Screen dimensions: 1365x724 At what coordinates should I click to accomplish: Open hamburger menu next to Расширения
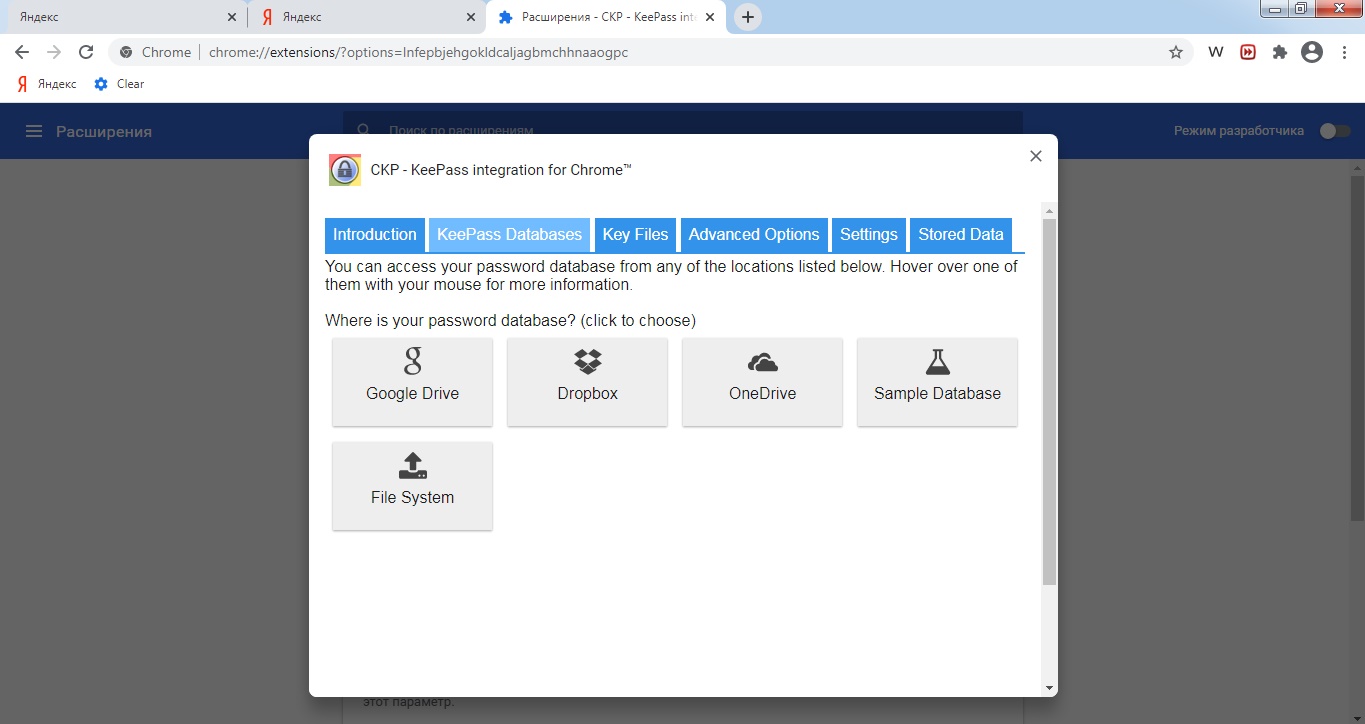coord(34,131)
